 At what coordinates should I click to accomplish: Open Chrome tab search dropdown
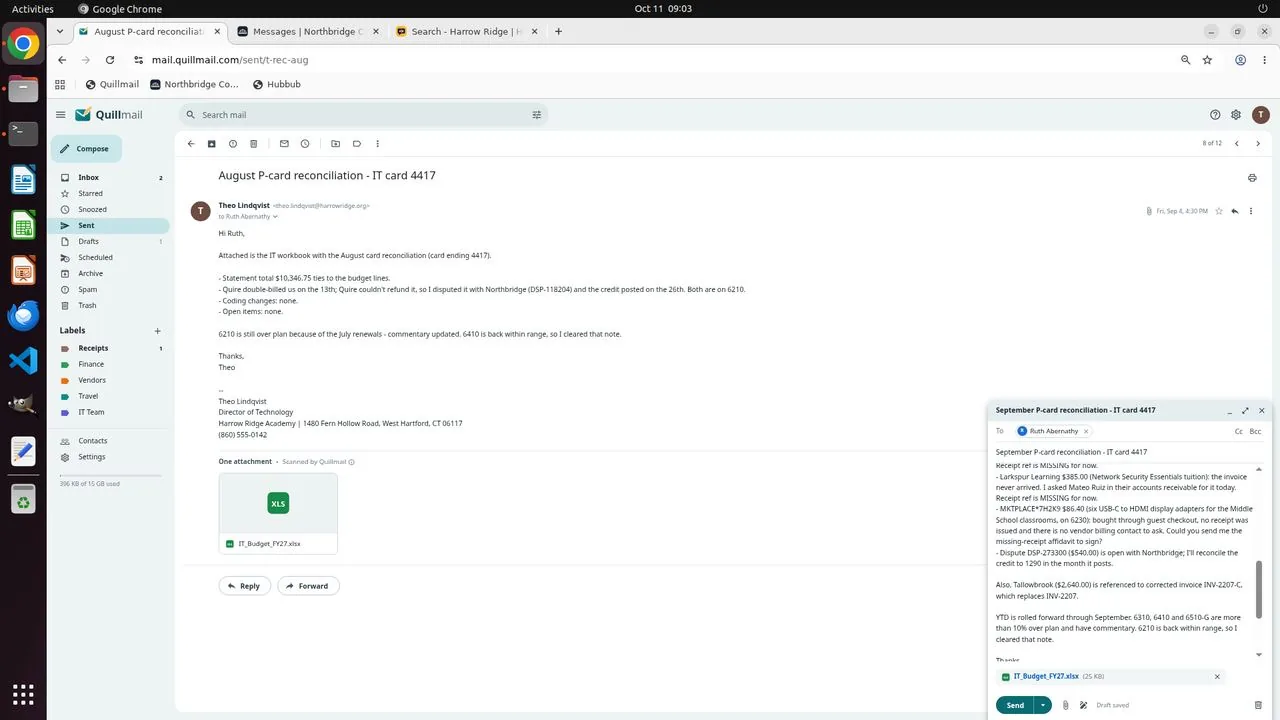(60, 31)
